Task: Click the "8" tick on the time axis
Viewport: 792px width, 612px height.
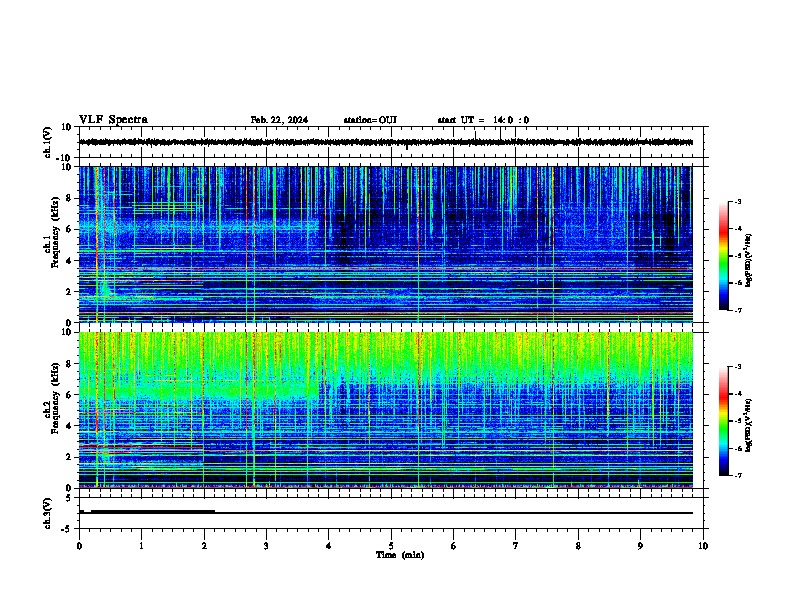Action: [578, 546]
